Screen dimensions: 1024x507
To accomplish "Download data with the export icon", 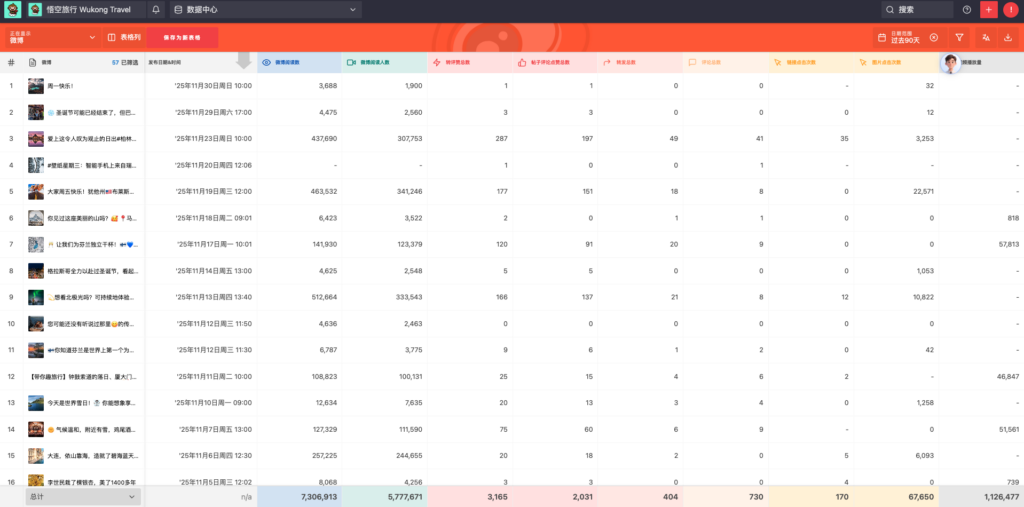I will (1008, 37).
